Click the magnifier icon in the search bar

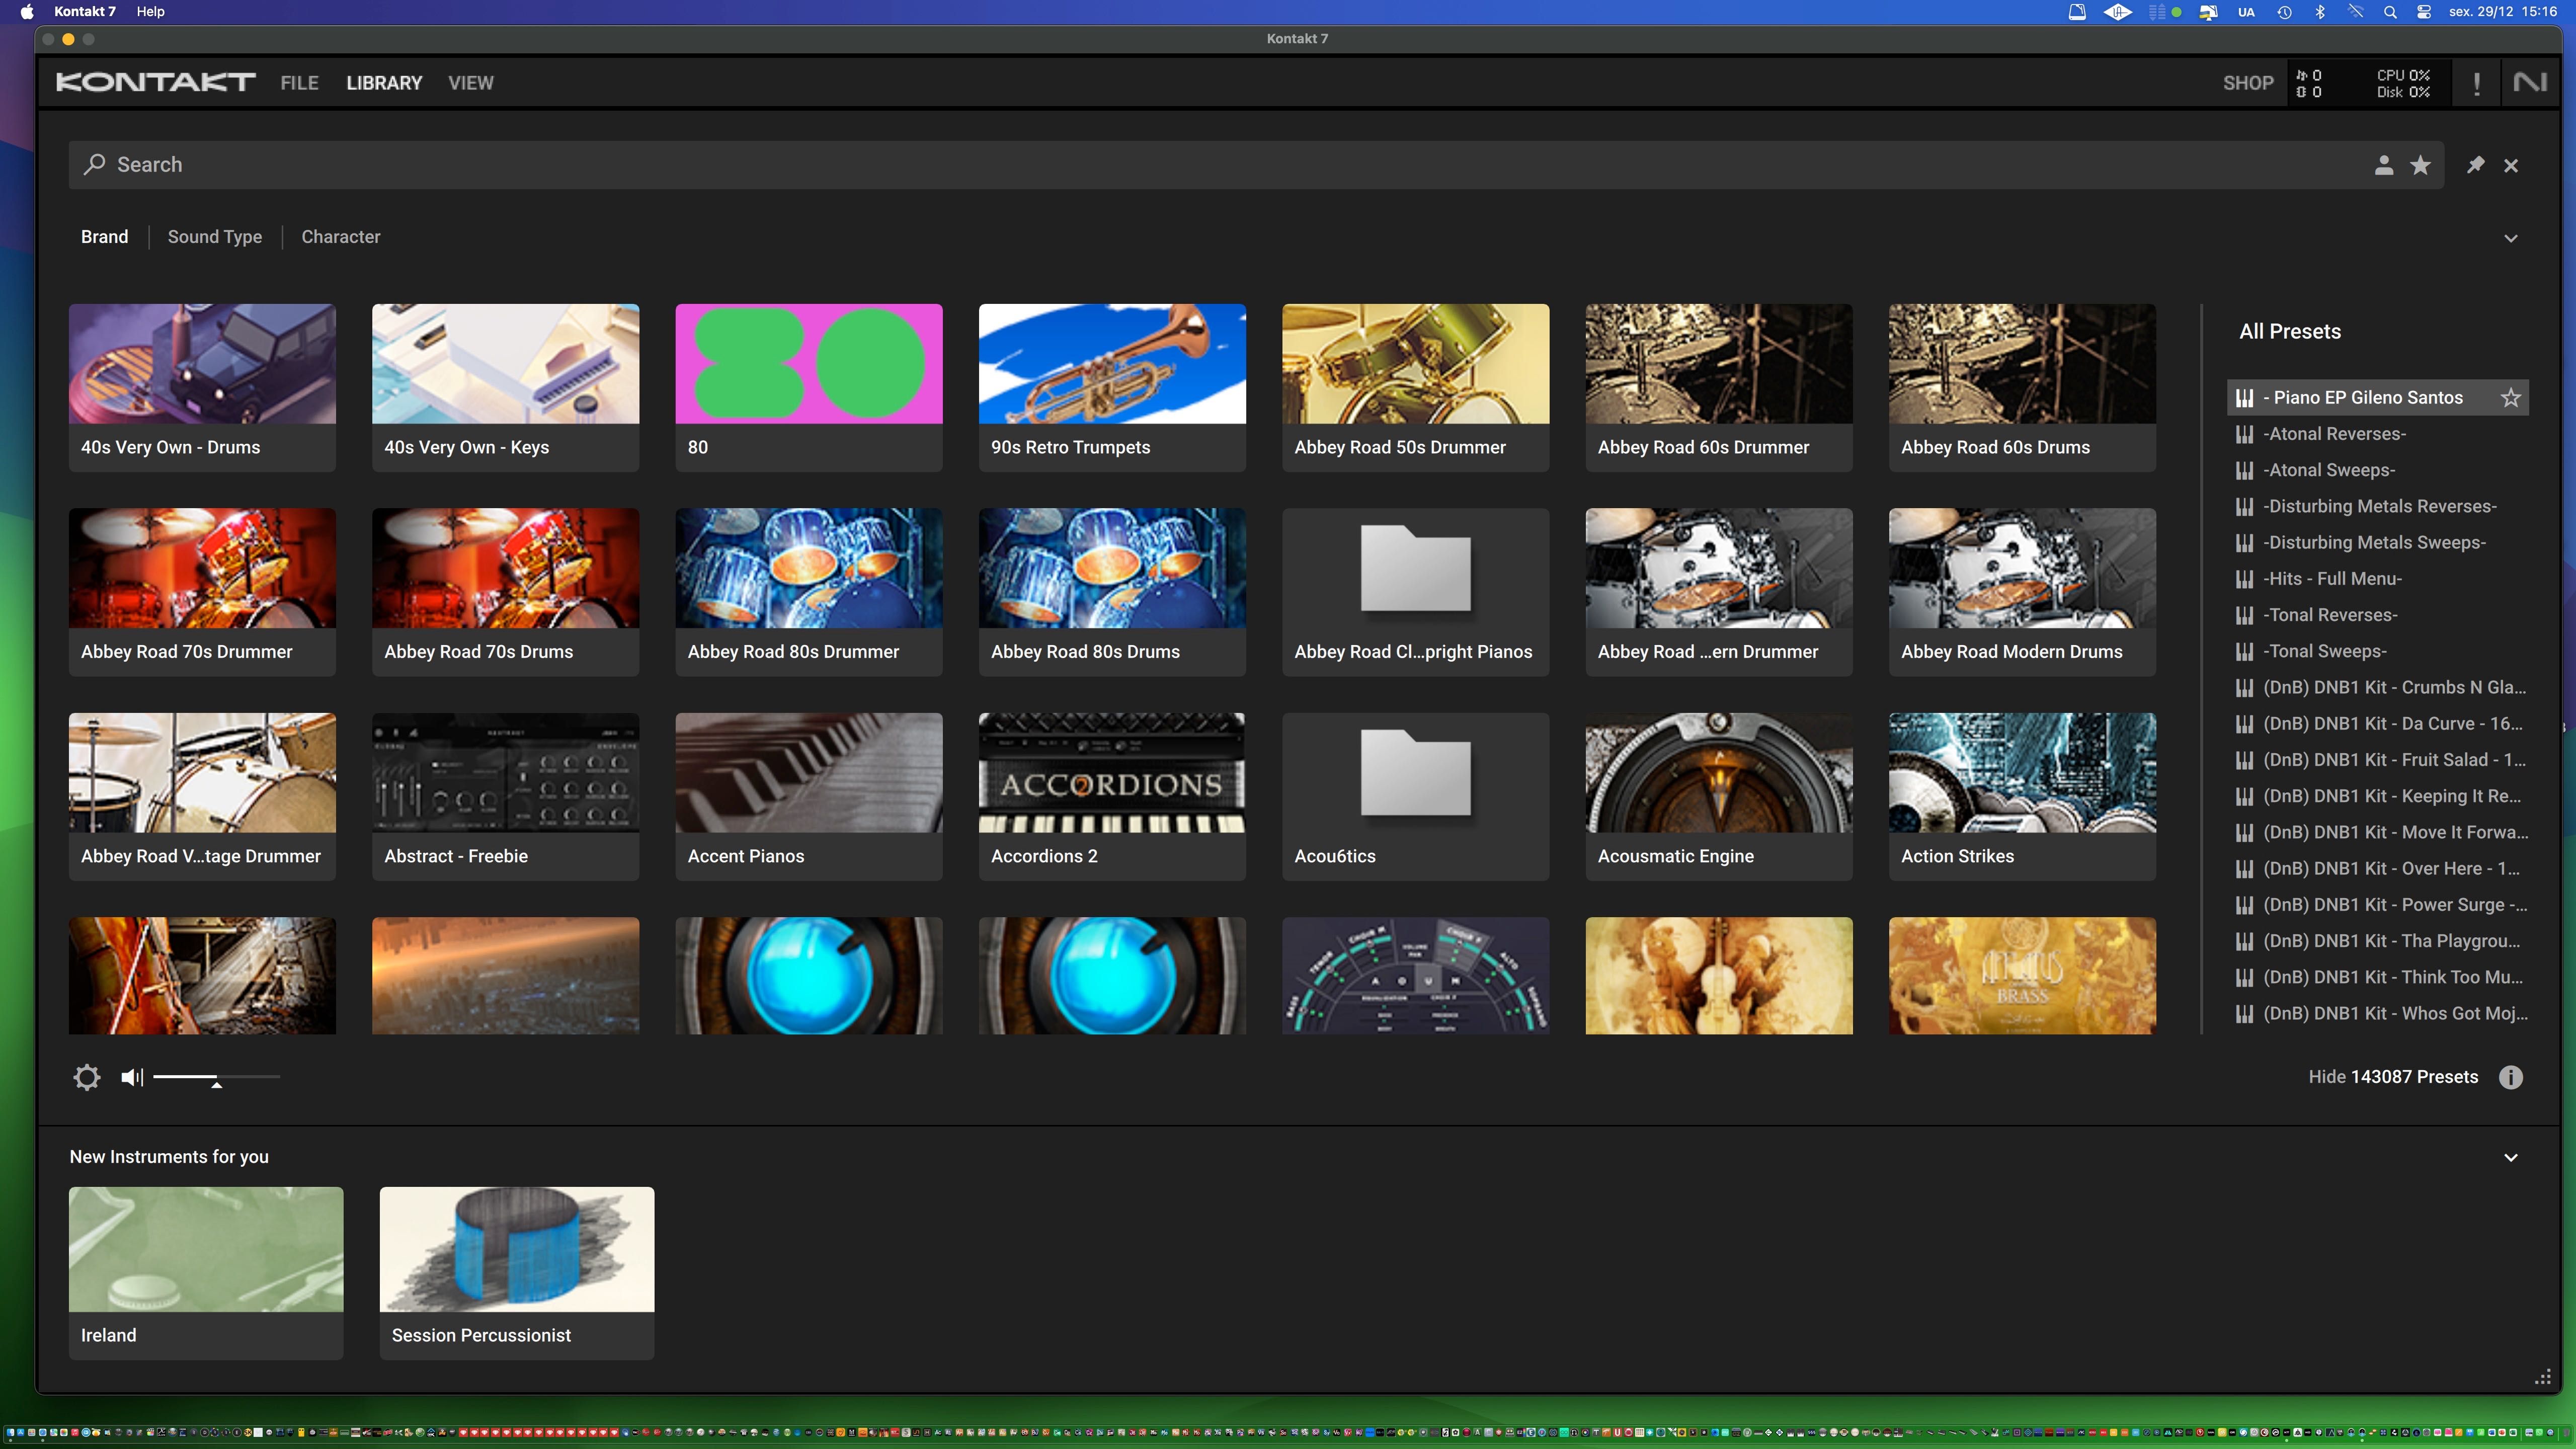click(x=95, y=164)
